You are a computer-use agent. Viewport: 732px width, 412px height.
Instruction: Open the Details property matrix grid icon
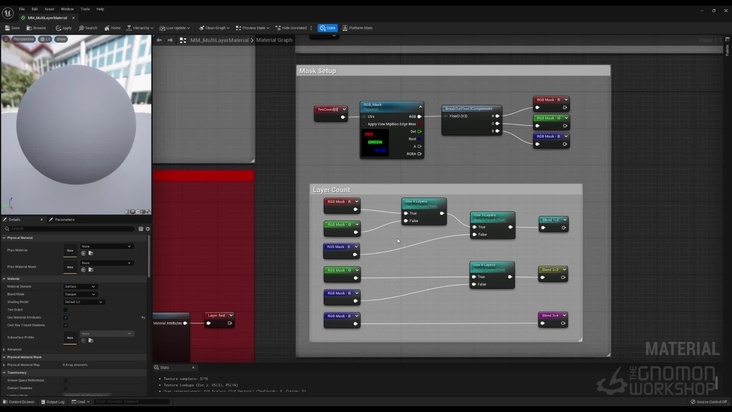pyautogui.click(x=141, y=229)
